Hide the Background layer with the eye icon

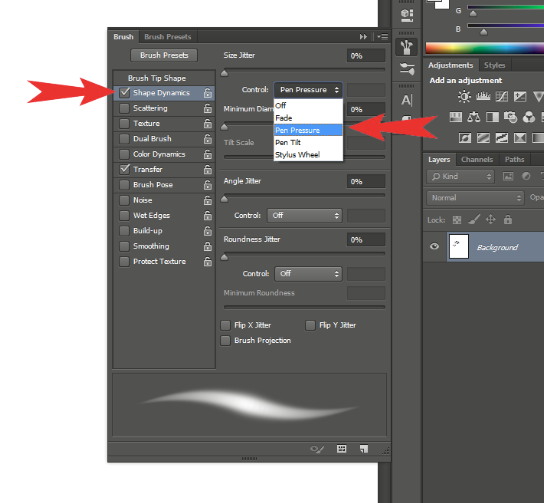click(434, 246)
